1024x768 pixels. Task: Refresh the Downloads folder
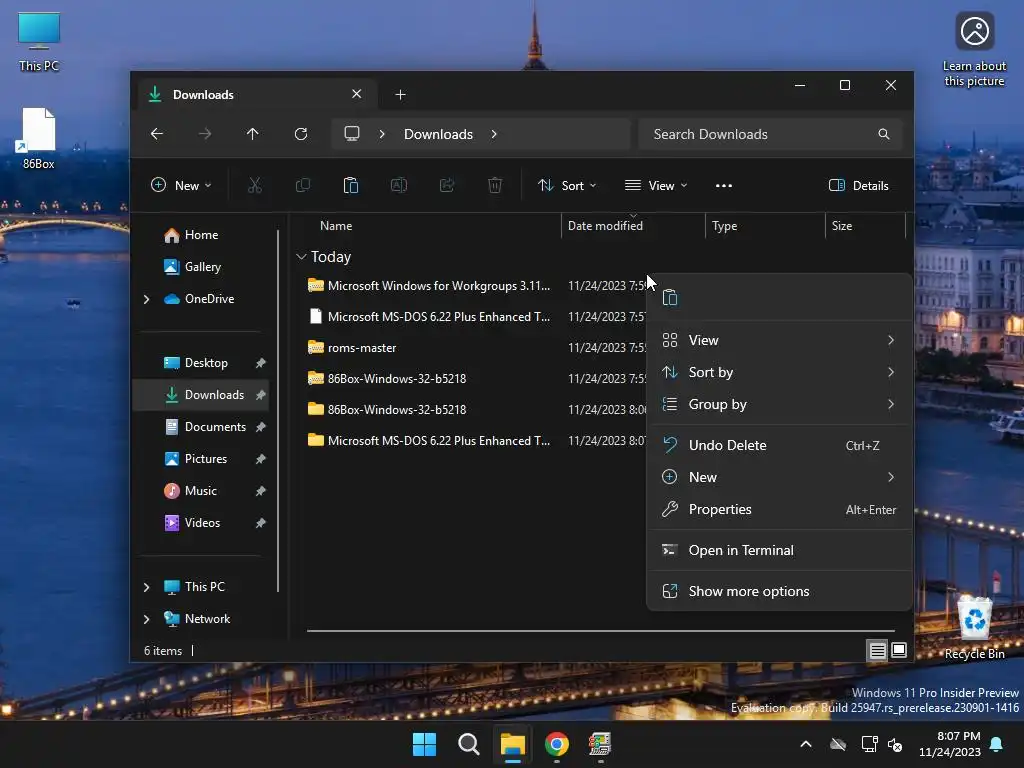coord(301,134)
